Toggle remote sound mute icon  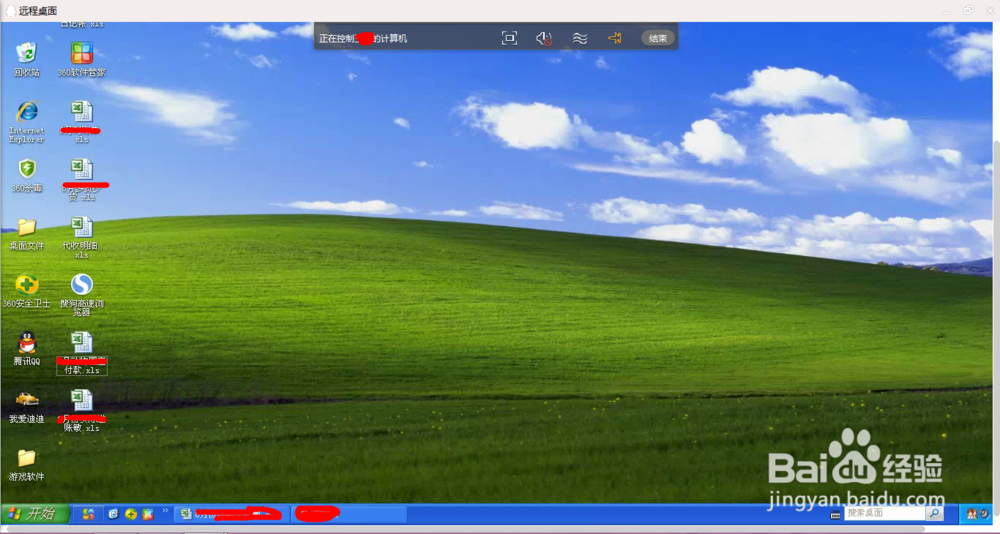[544, 38]
